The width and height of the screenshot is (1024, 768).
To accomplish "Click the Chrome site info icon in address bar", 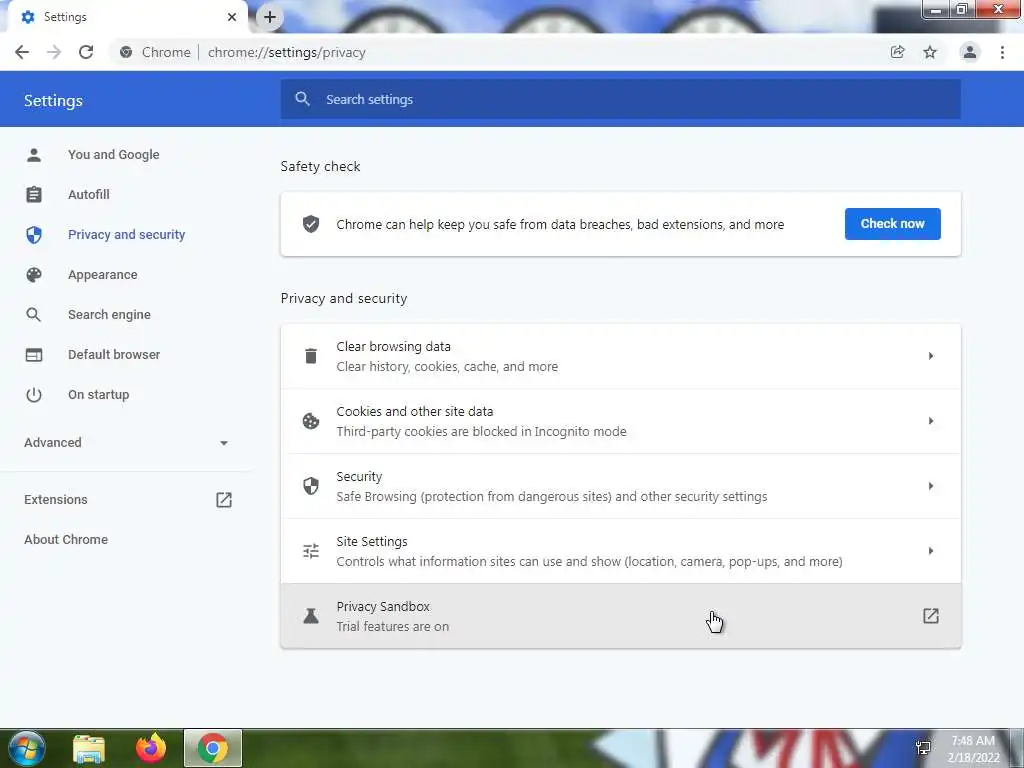I will click(126, 52).
